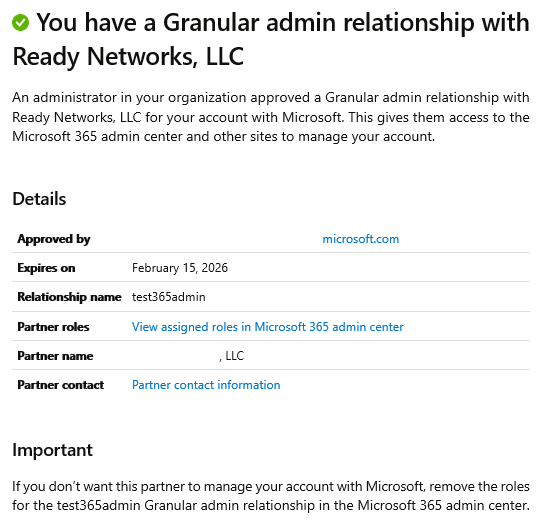Click the Granular admin relationship page heading
Image resolution: width=543 pixels, height=528 pixels.
(x=271, y=39)
